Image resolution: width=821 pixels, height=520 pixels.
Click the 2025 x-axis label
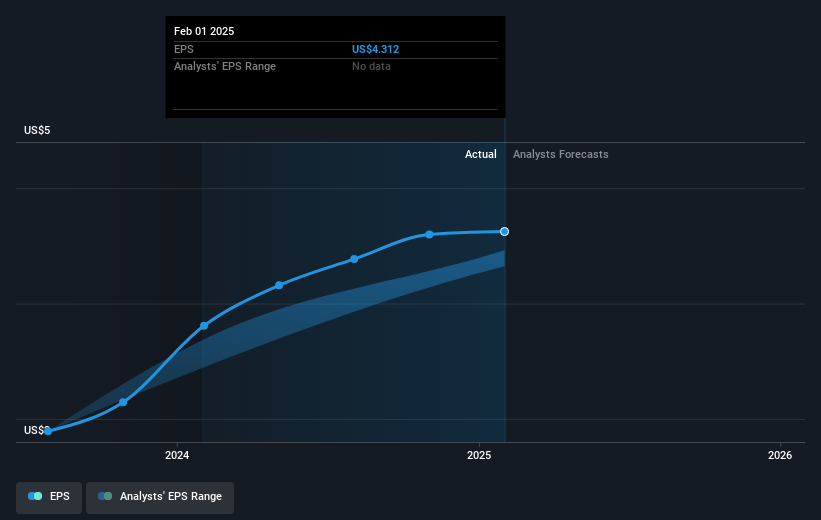(479, 455)
